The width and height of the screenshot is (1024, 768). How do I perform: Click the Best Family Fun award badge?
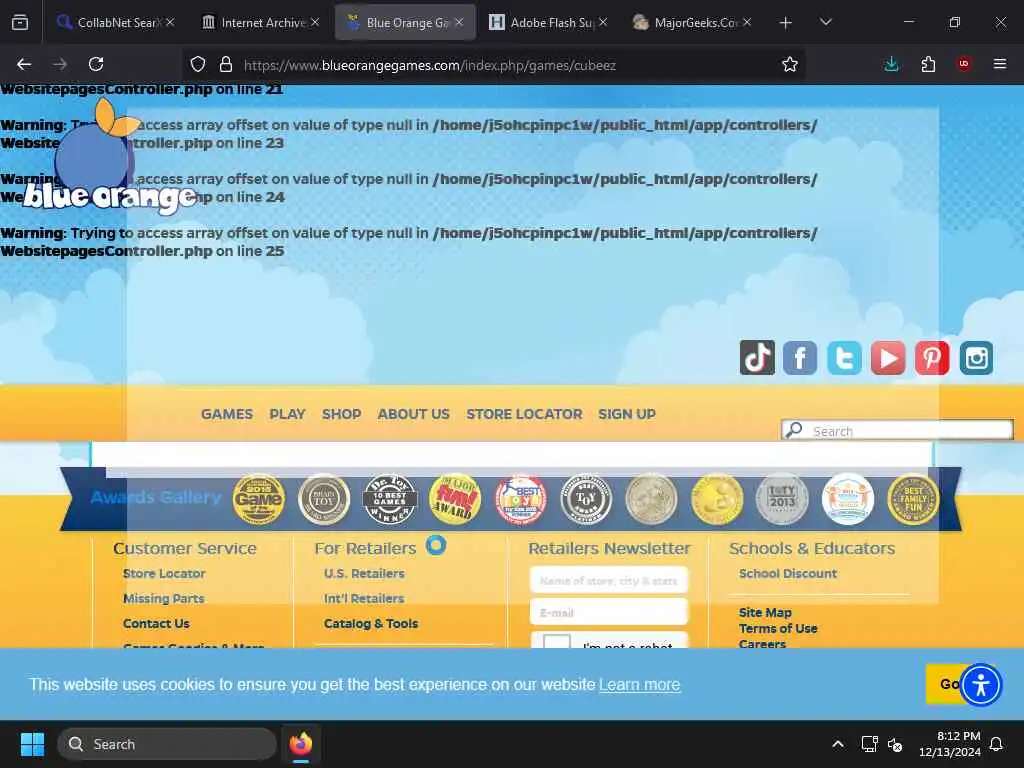pos(913,499)
